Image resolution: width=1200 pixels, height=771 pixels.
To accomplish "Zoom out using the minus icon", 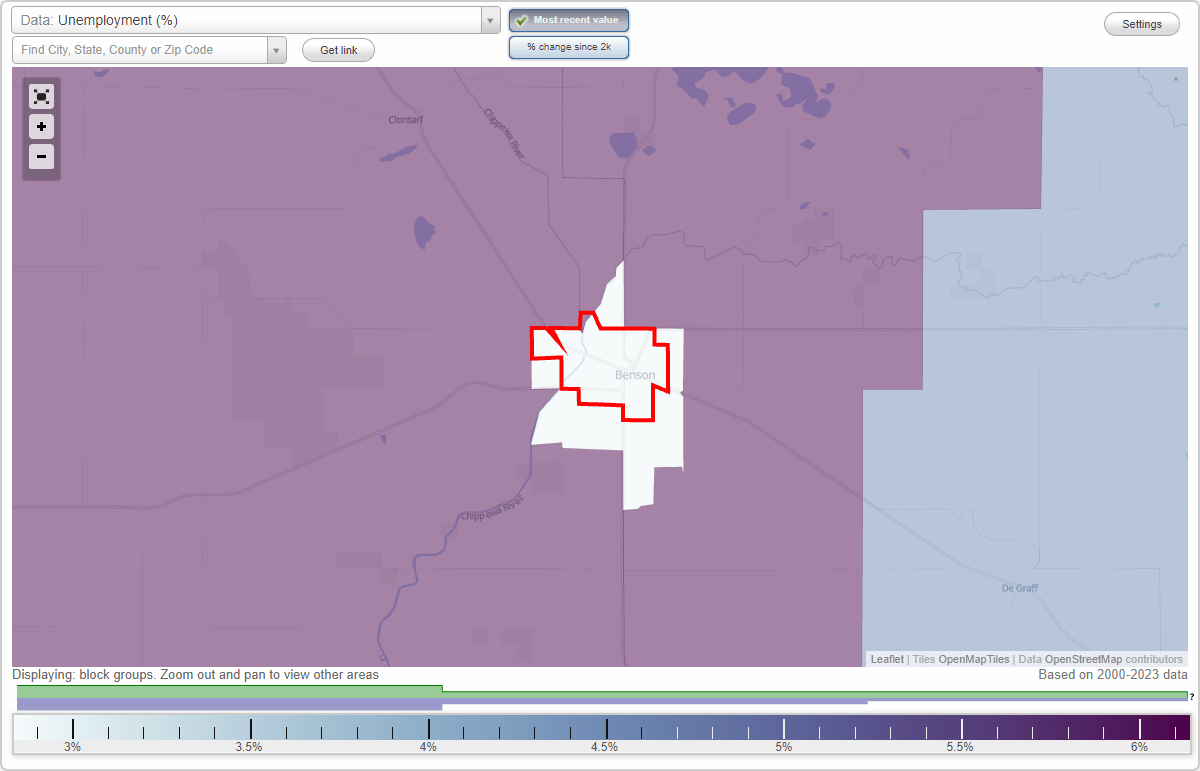I will (x=41, y=157).
